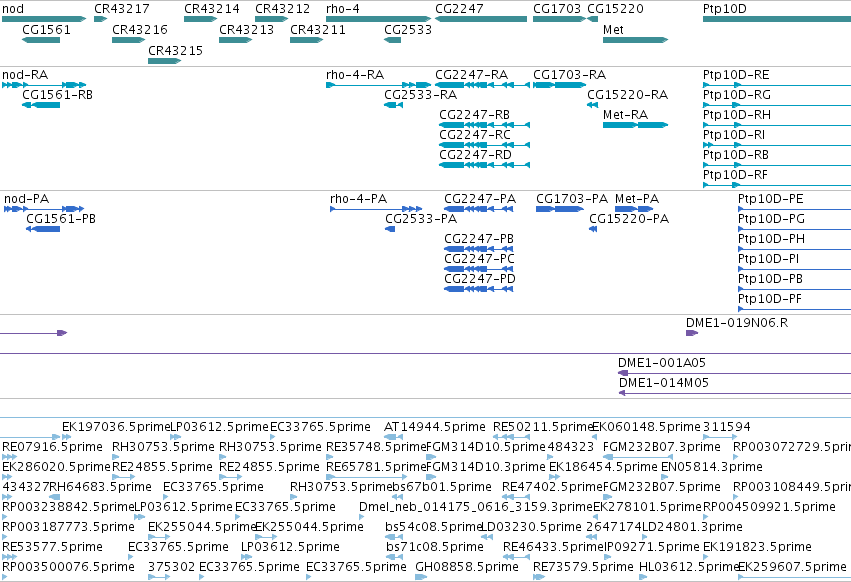Screen dimensions: 851x582
Task: Select protein Ptp10D-PI
Action: [795, 269]
